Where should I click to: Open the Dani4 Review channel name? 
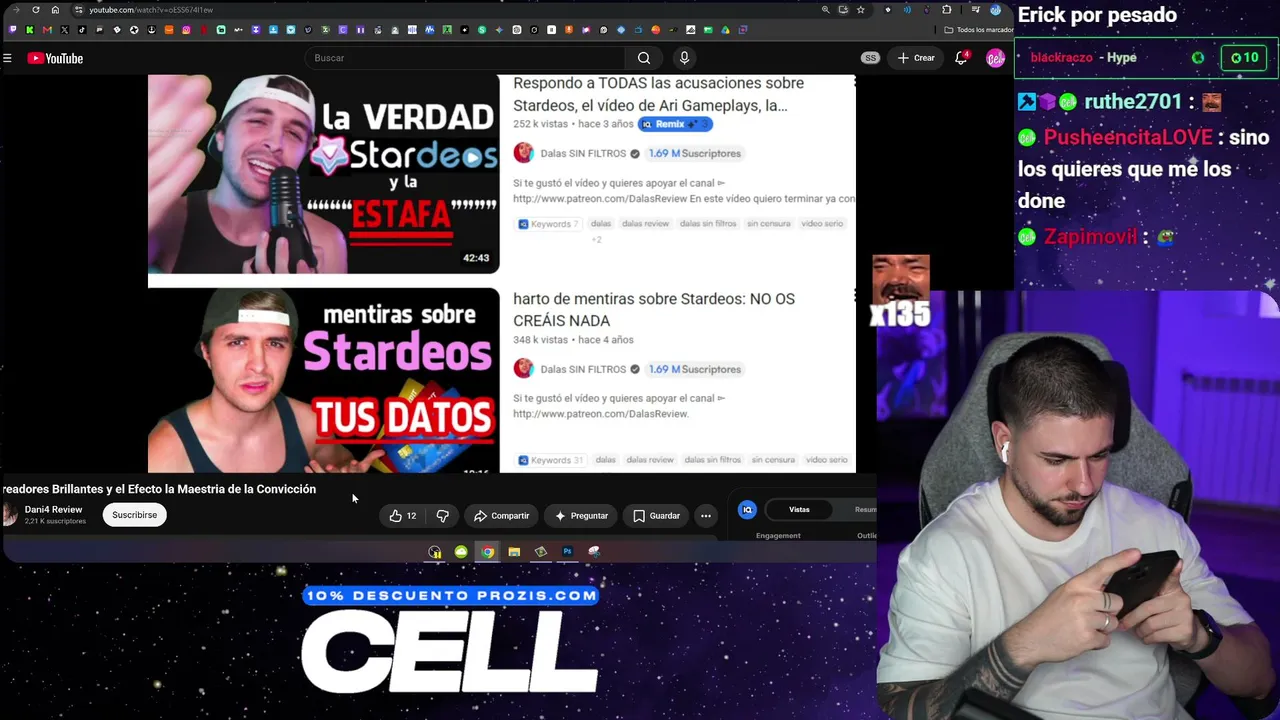click(53, 510)
